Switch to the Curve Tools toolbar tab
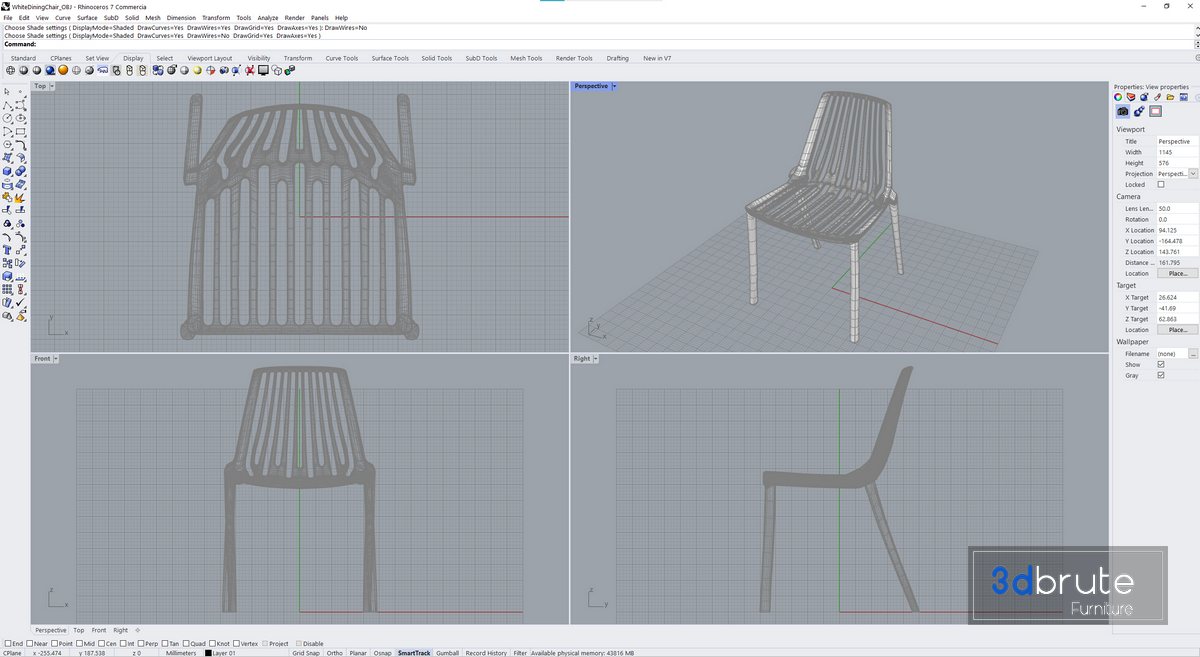The height and width of the screenshot is (657, 1200). [x=341, y=58]
